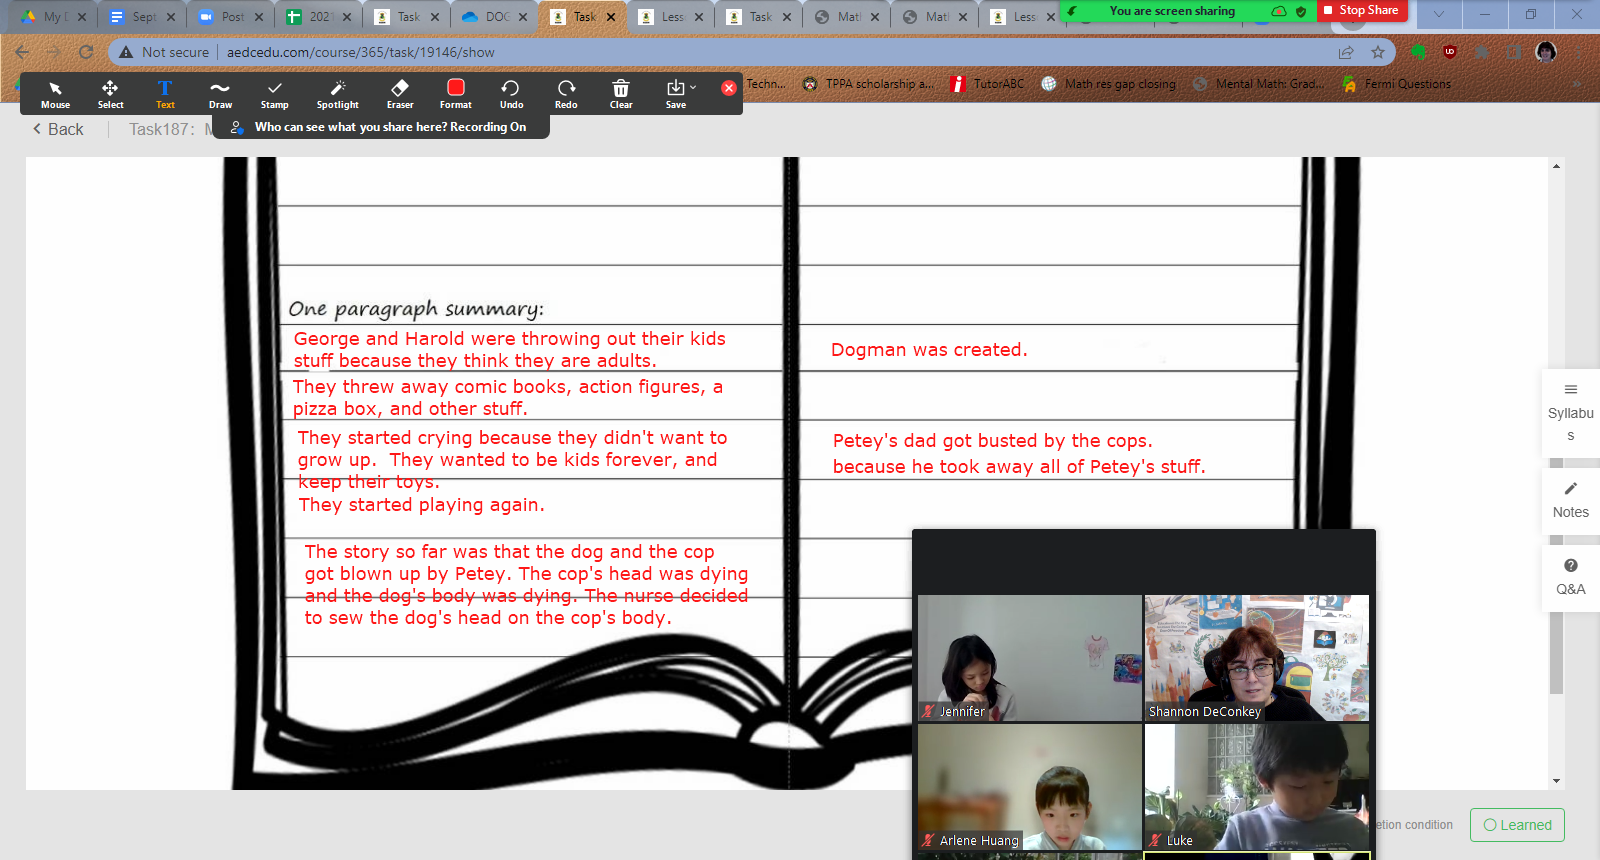Click the page scrollbar up arrow

click(1556, 166)
